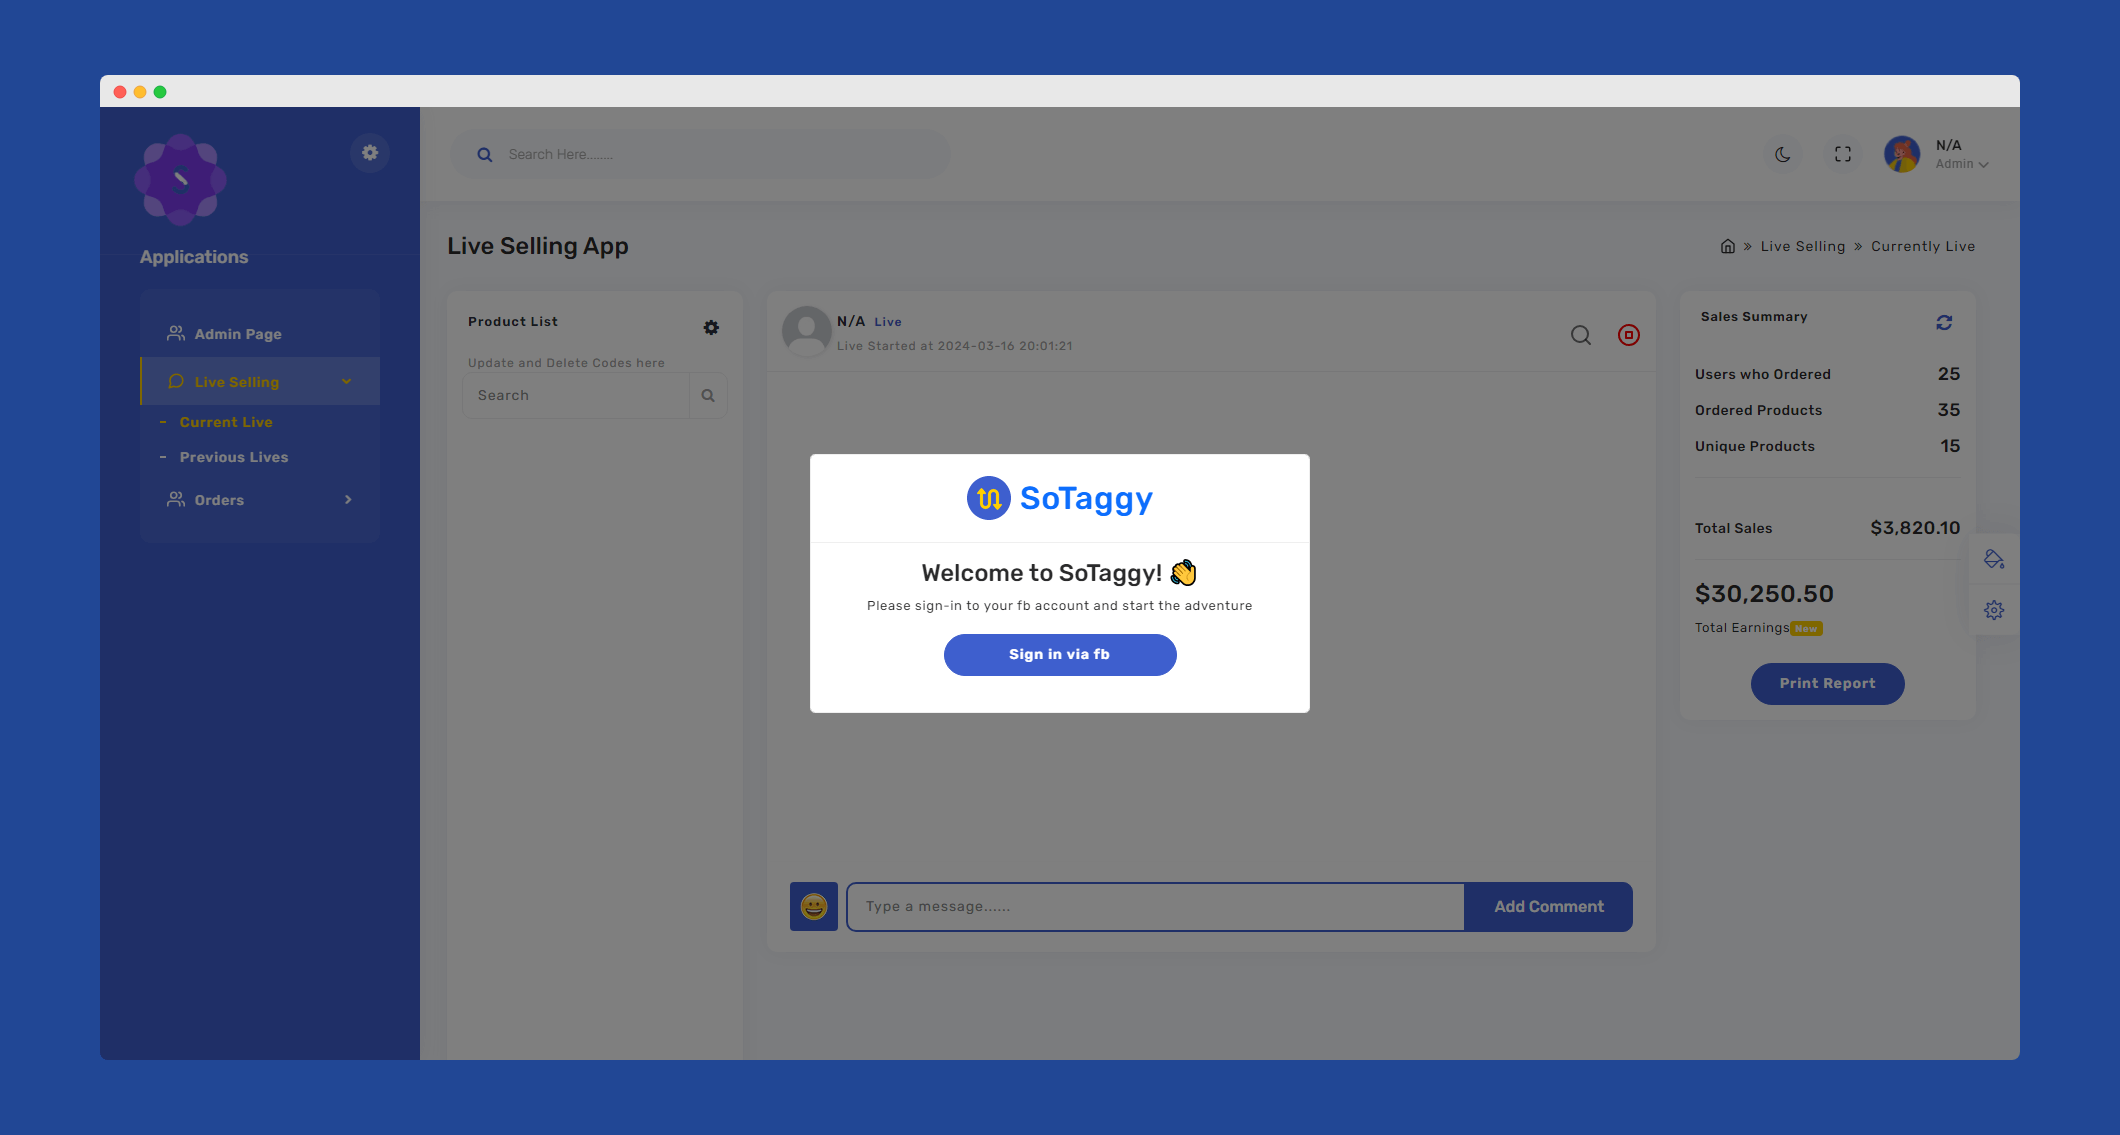
Task: Click Currently Live breadcrumb link
Action: click(1923, 247)
